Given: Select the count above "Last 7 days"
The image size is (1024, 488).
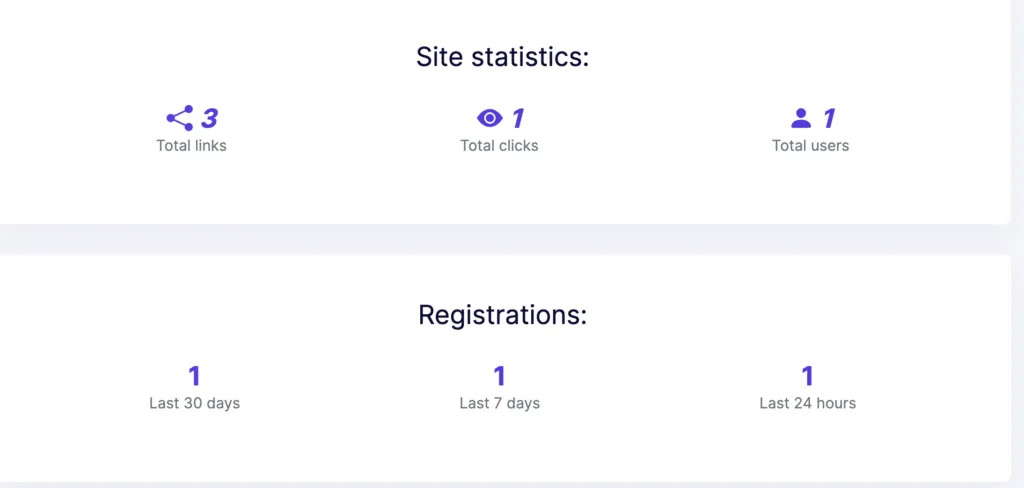Looking at the screenshot, I should click(499, 376).
